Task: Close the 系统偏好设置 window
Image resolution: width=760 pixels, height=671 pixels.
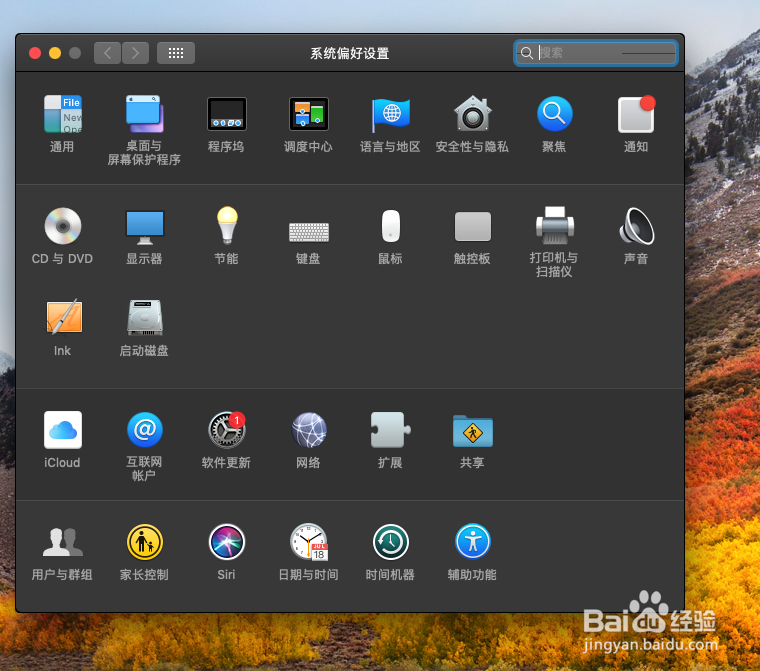Action: tap(35, 53)
